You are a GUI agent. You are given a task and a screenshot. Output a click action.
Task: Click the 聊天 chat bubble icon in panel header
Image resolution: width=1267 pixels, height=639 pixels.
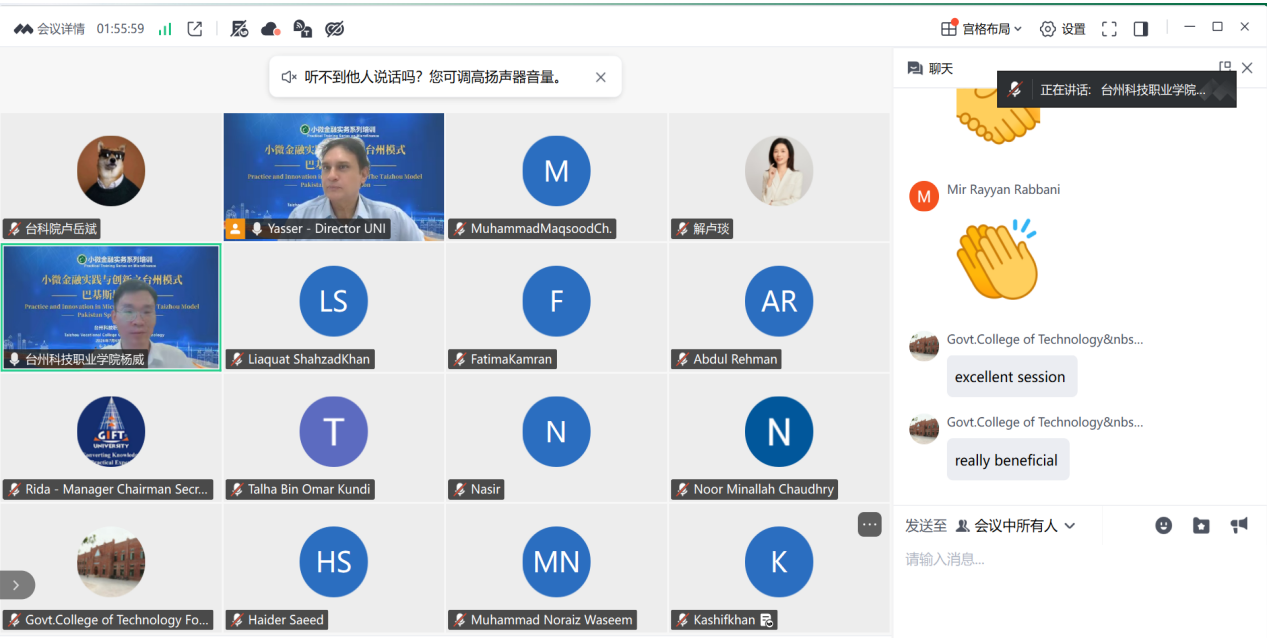(914, 68)
